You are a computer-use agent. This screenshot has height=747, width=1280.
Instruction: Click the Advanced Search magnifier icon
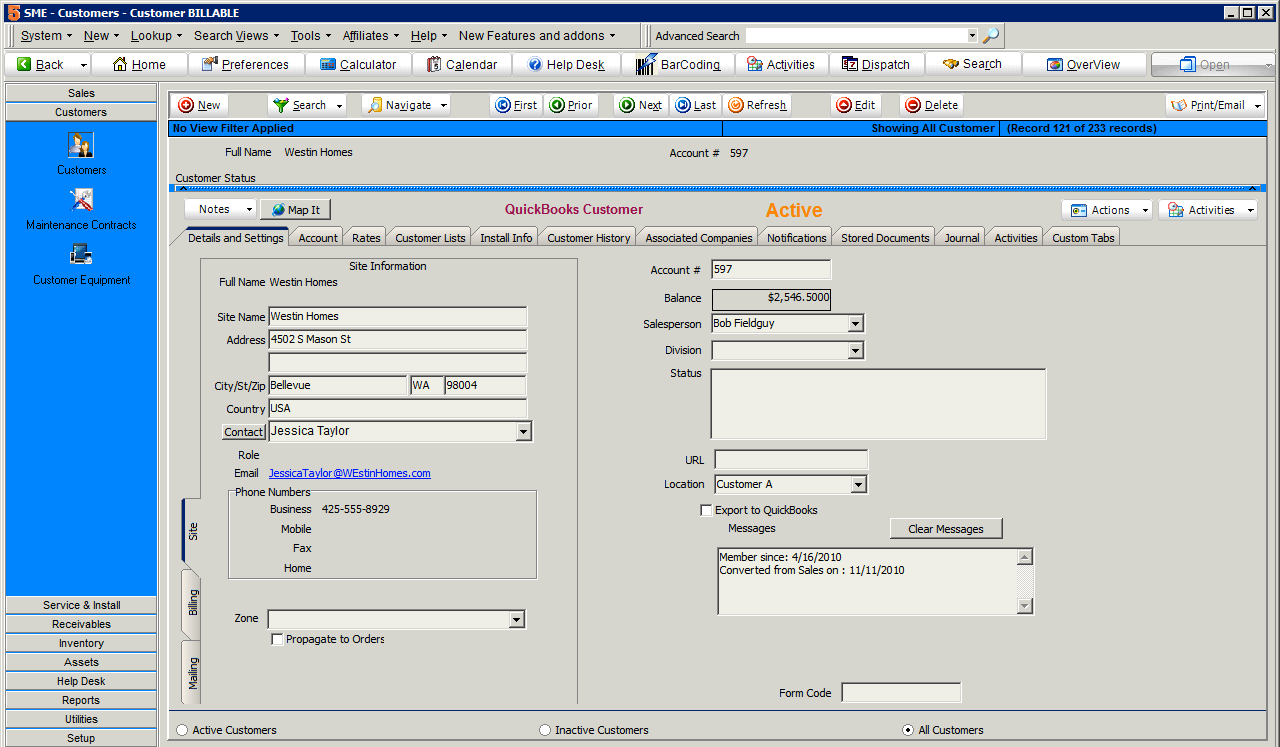(x=990, y=35)
